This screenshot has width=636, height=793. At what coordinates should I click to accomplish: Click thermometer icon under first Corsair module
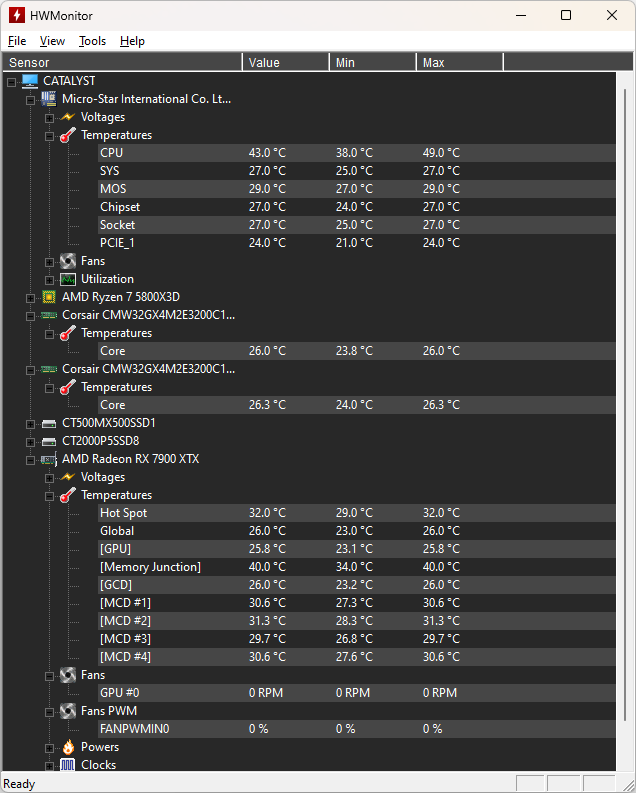pyautogui.click(x=68, y=333)
